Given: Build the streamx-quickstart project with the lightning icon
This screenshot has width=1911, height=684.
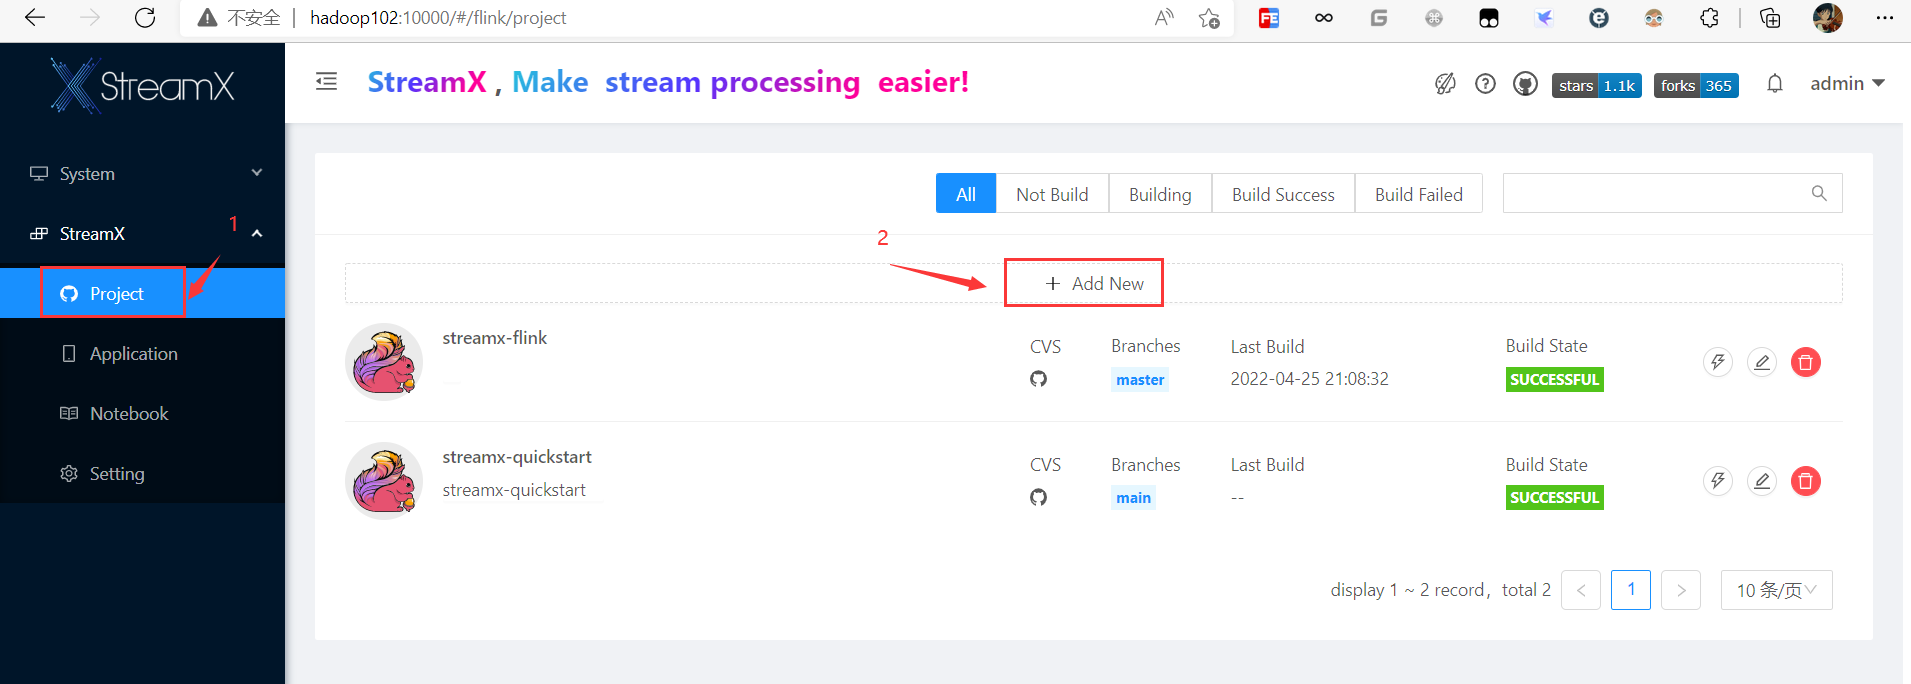Looking at the screenshot, I should click(1717, 481).
